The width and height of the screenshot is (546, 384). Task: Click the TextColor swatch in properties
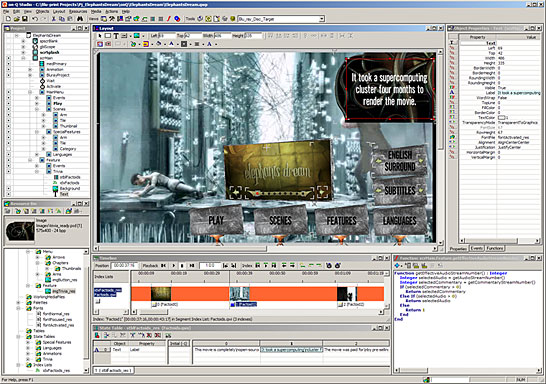(x=502, y=118)
